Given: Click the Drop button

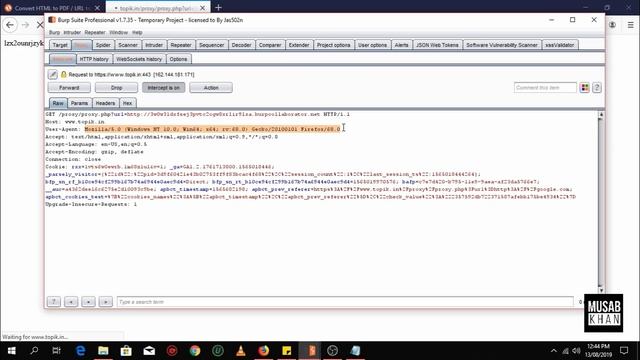Looking at the screenshot, I should point(116,87).
